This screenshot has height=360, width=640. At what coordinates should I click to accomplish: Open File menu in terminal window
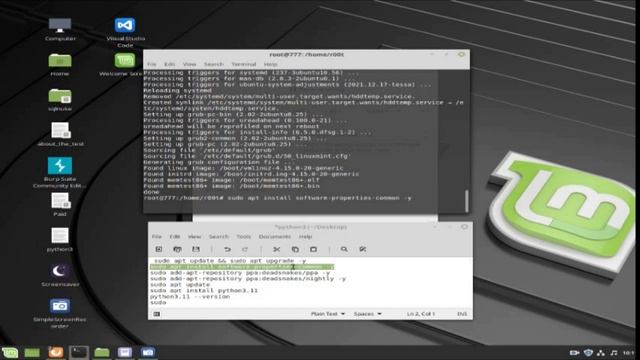click(x=151, y=64)
